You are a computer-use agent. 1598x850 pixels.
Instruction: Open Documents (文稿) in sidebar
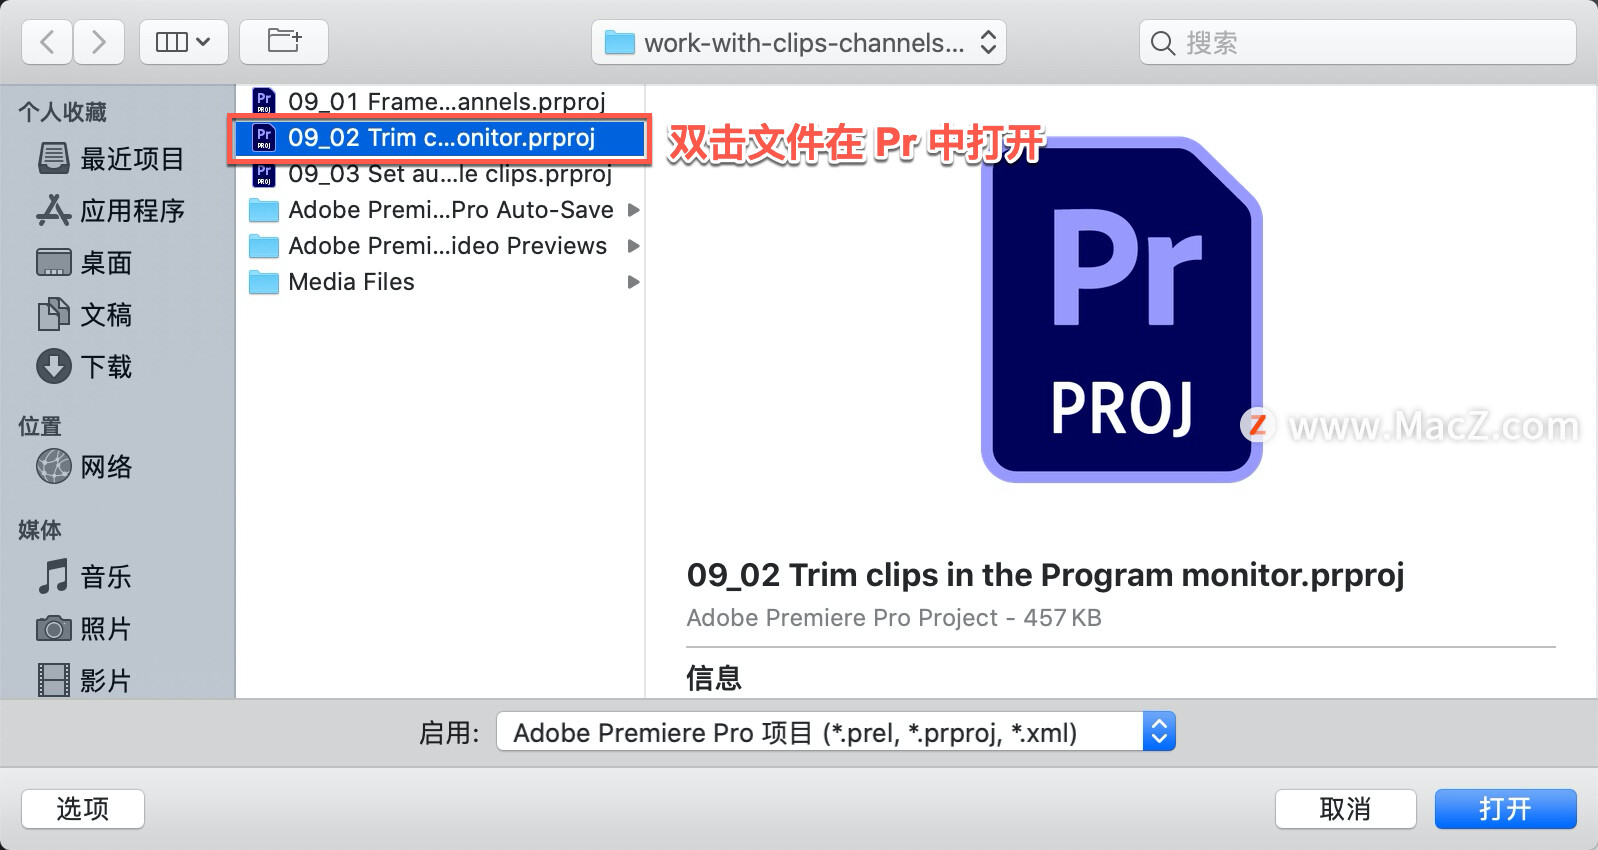85,315
